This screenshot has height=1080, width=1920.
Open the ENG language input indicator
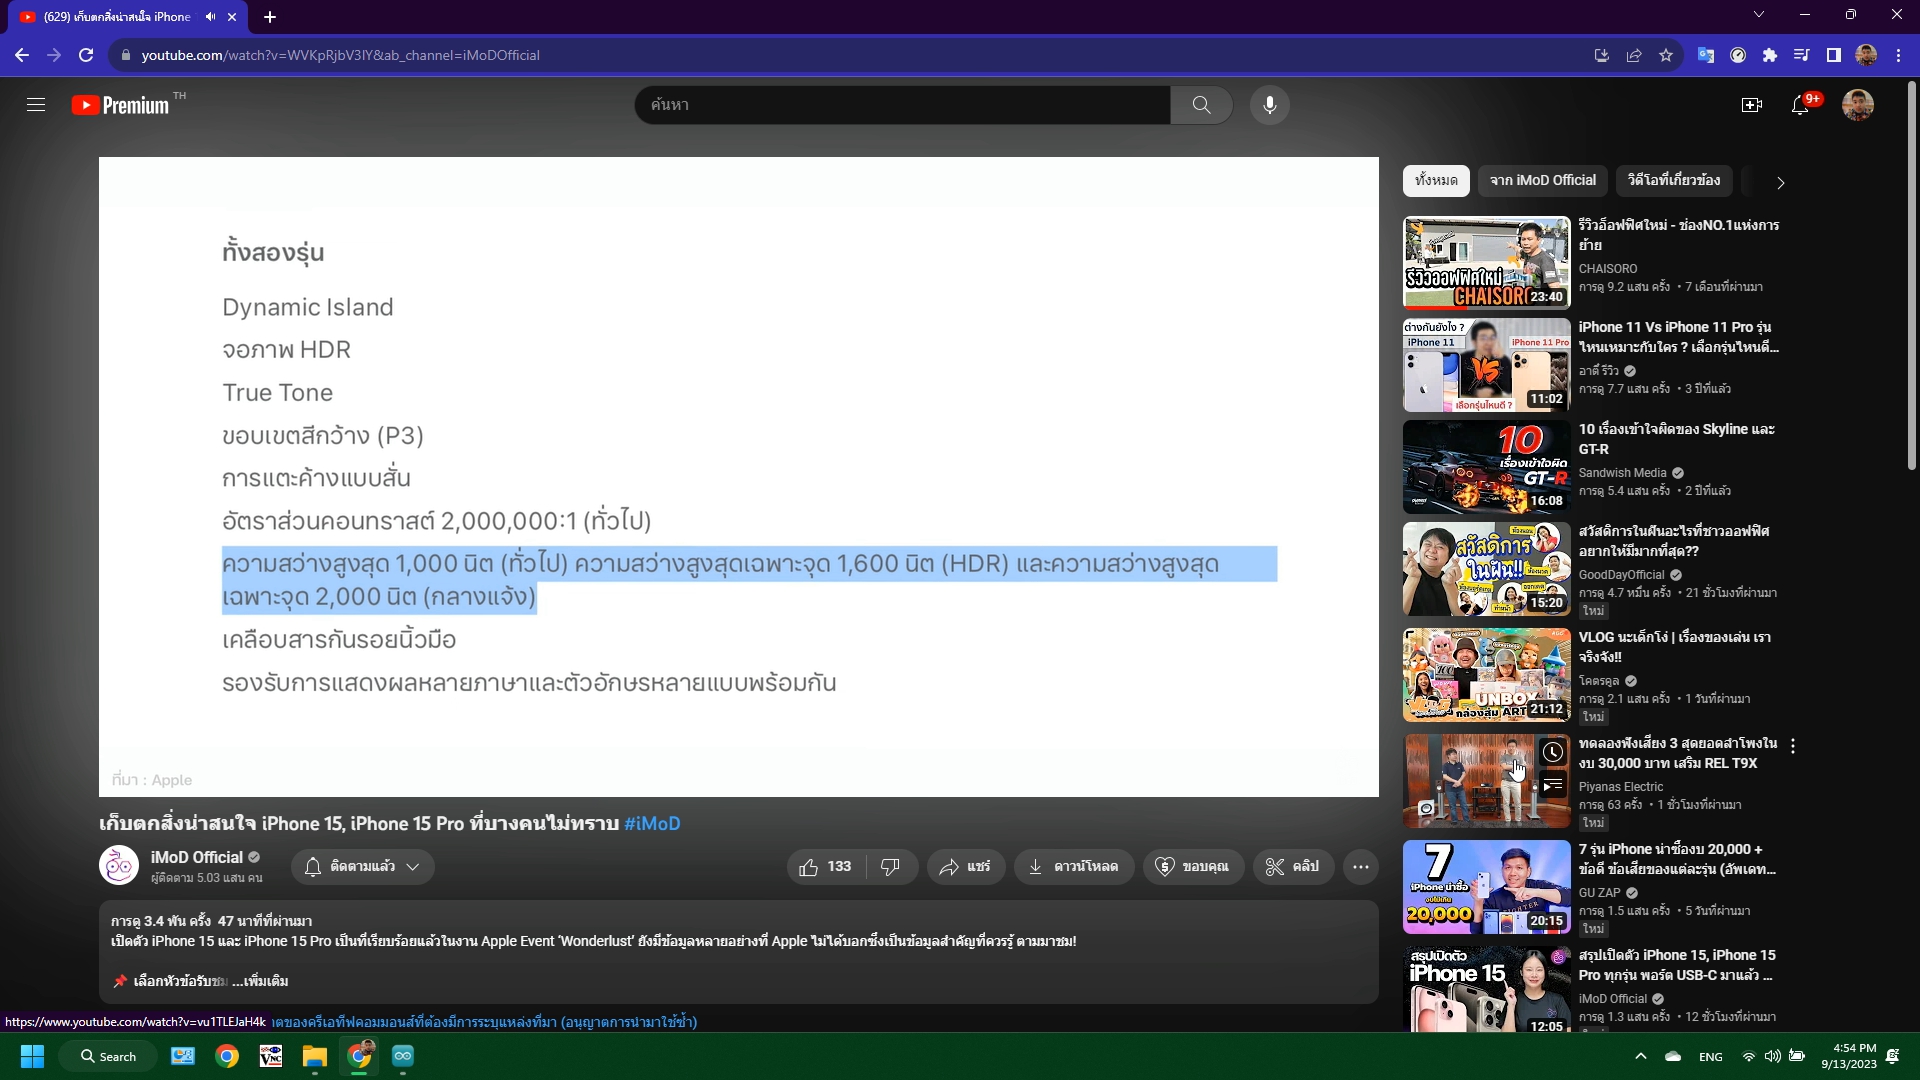click(x=1711, y=1057)
